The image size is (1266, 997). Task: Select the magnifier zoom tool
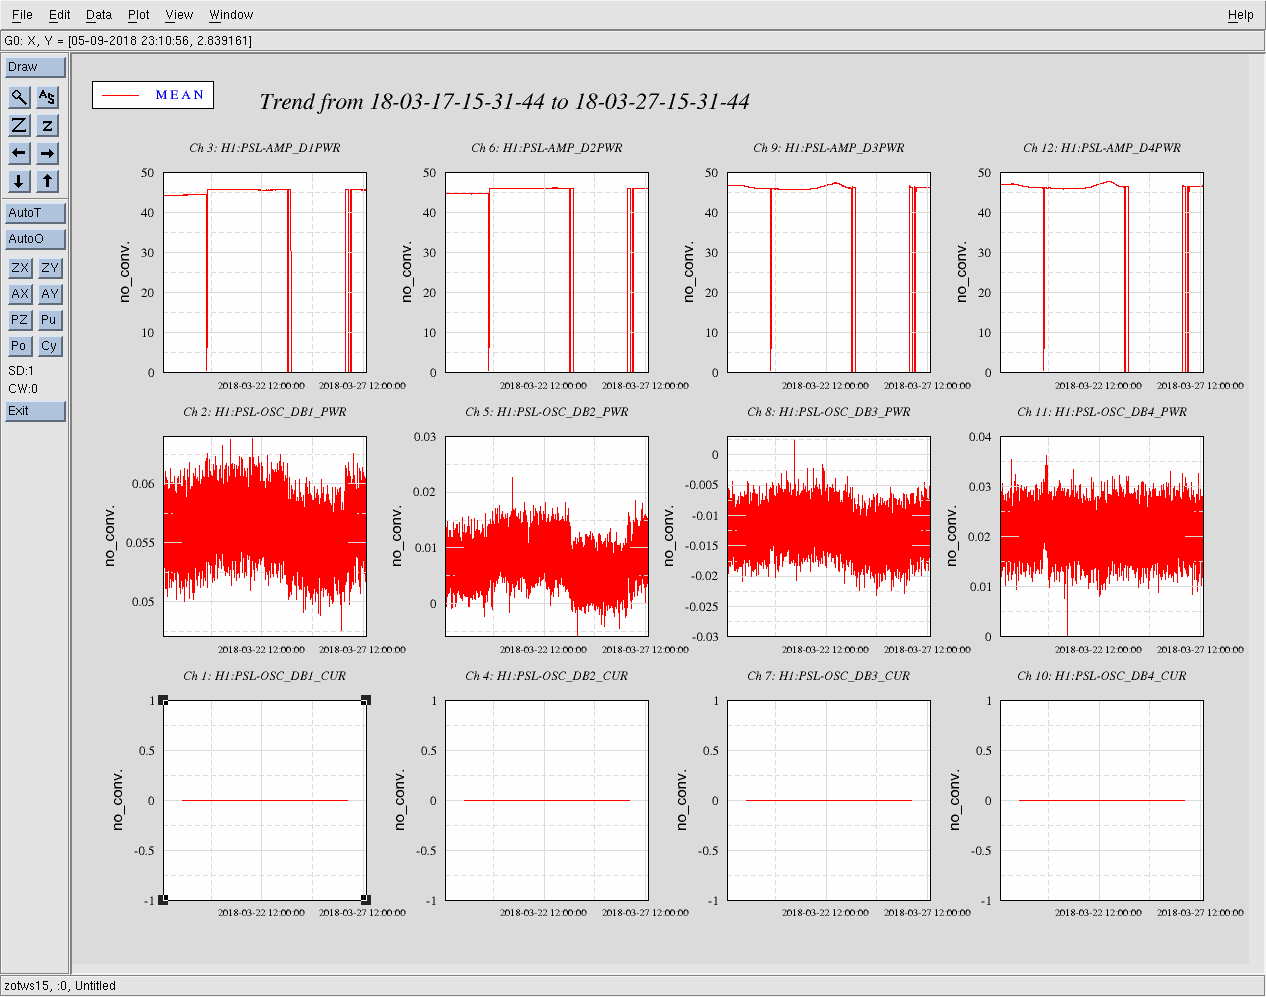pyautogui.click(x=19, y=97)
